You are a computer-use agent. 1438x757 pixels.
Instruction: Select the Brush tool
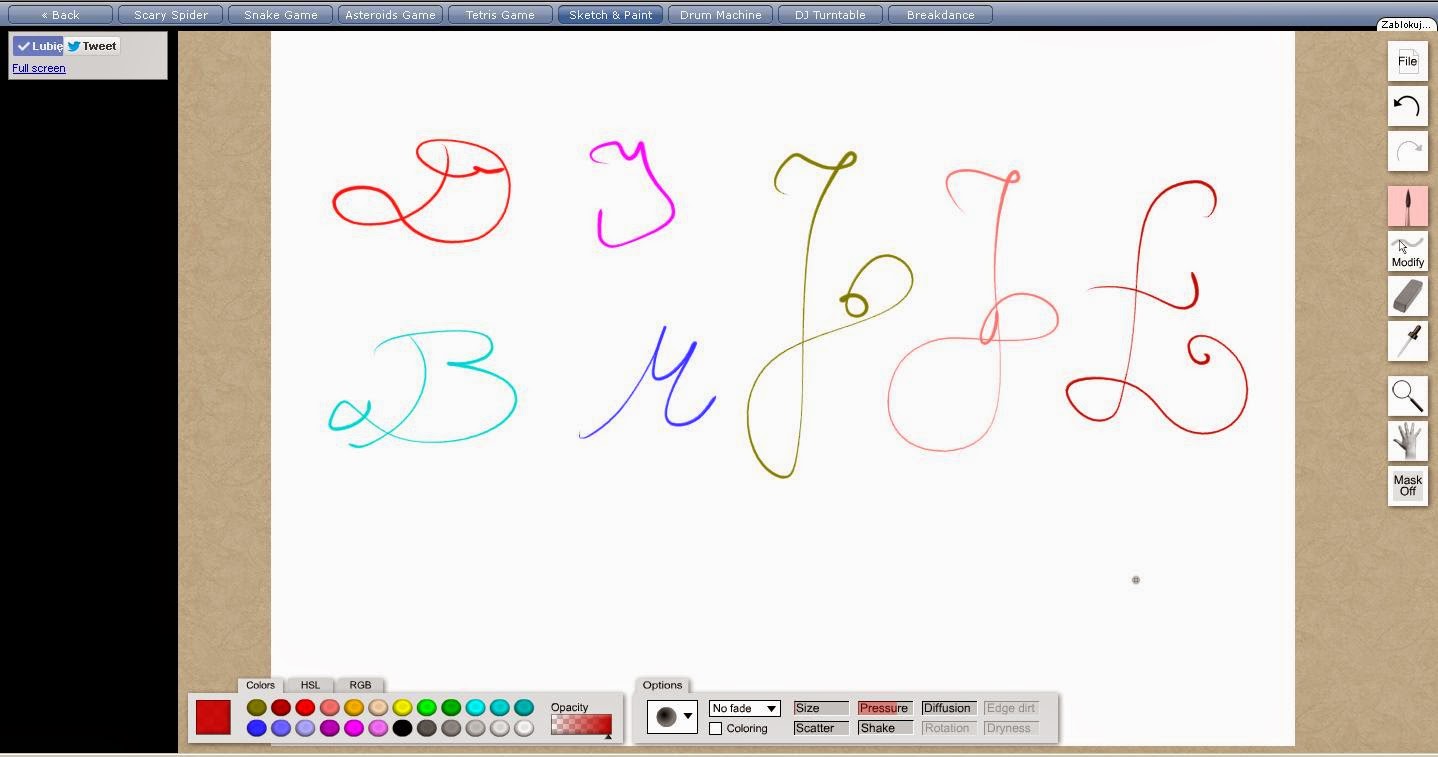coord(1407,205)
